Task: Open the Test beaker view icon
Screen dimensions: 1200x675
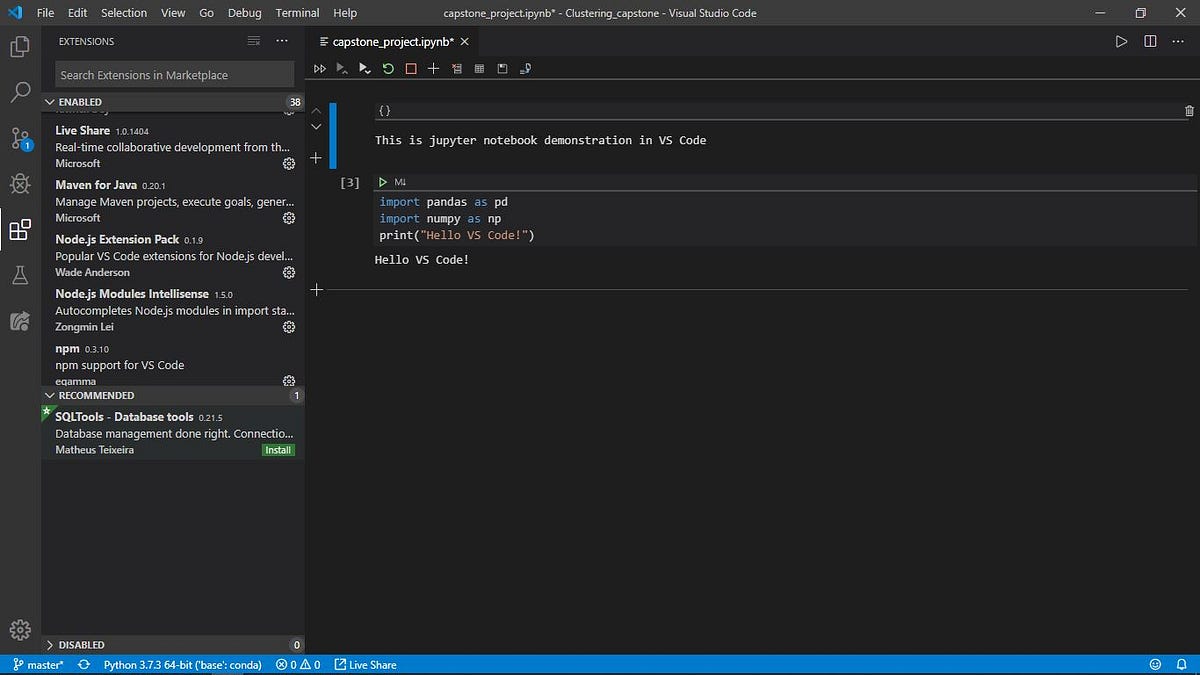Action: 20,276
